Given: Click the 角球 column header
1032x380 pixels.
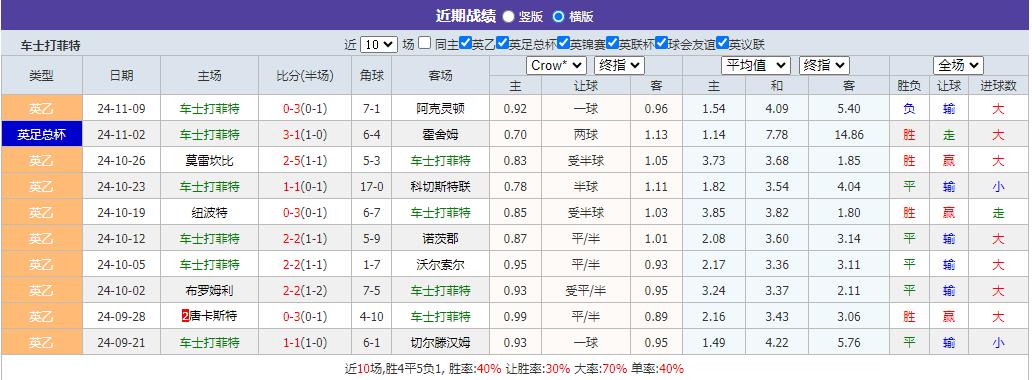Looking at the screenshot, I should point(371,76).
